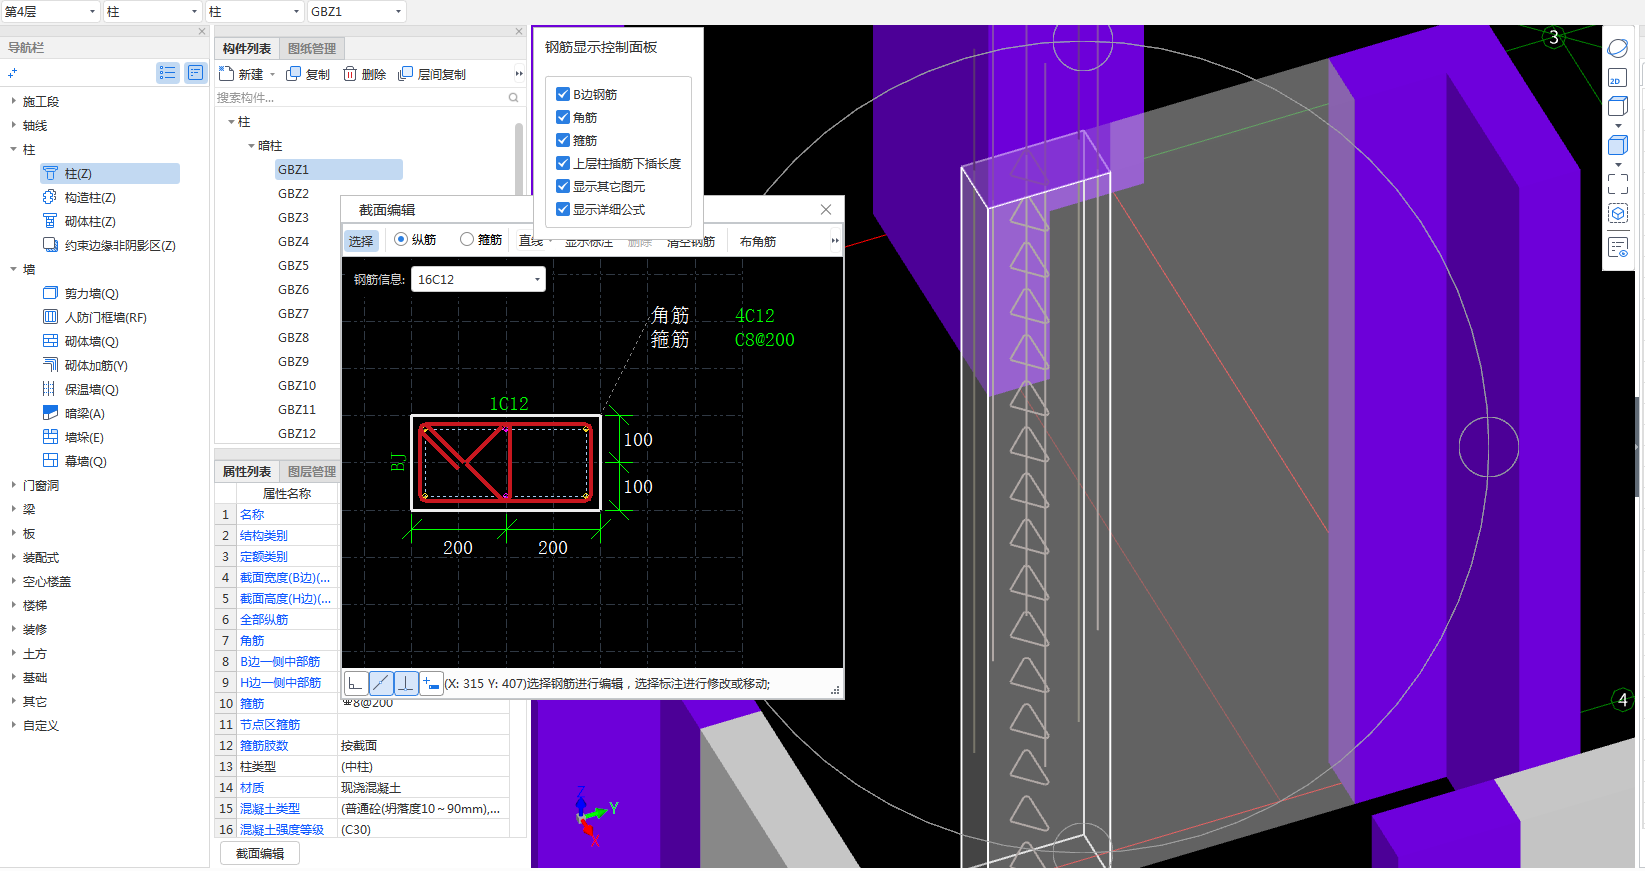Close the 截面编辑 dialog
This screenshot has height=871, width=1645.
point(826,209)
